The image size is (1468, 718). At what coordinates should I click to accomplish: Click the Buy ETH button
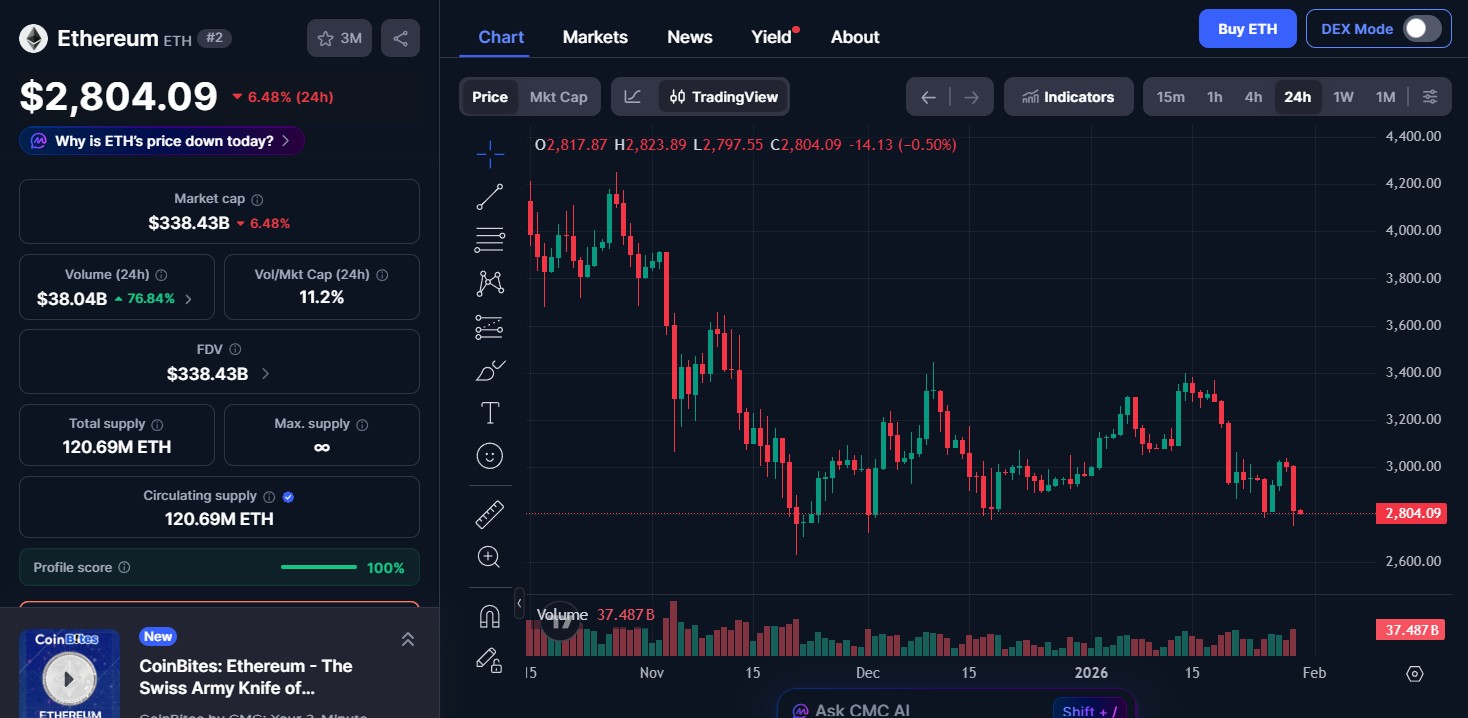[x=1247, y=29]
